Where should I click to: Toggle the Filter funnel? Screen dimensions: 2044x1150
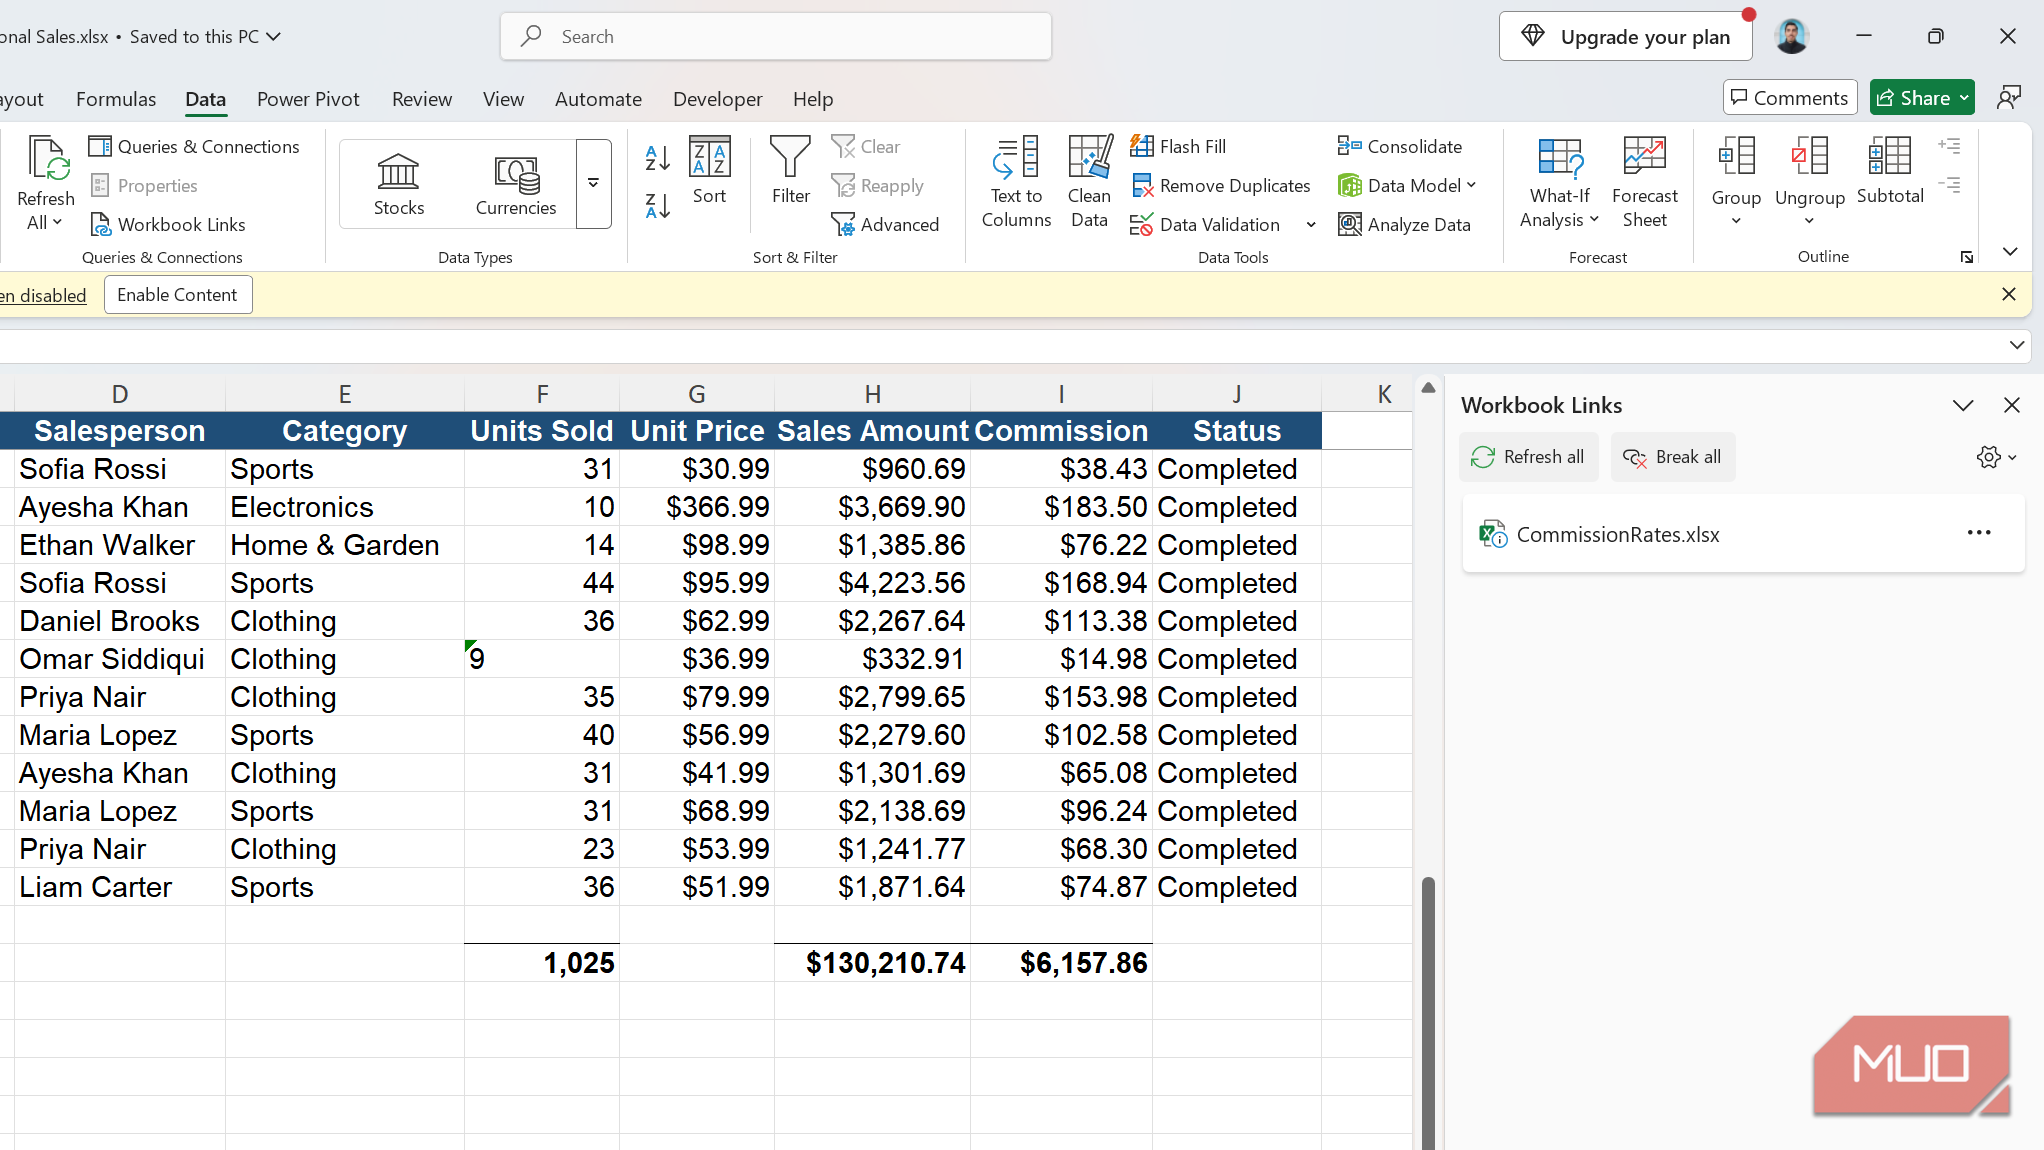point(790,171)
